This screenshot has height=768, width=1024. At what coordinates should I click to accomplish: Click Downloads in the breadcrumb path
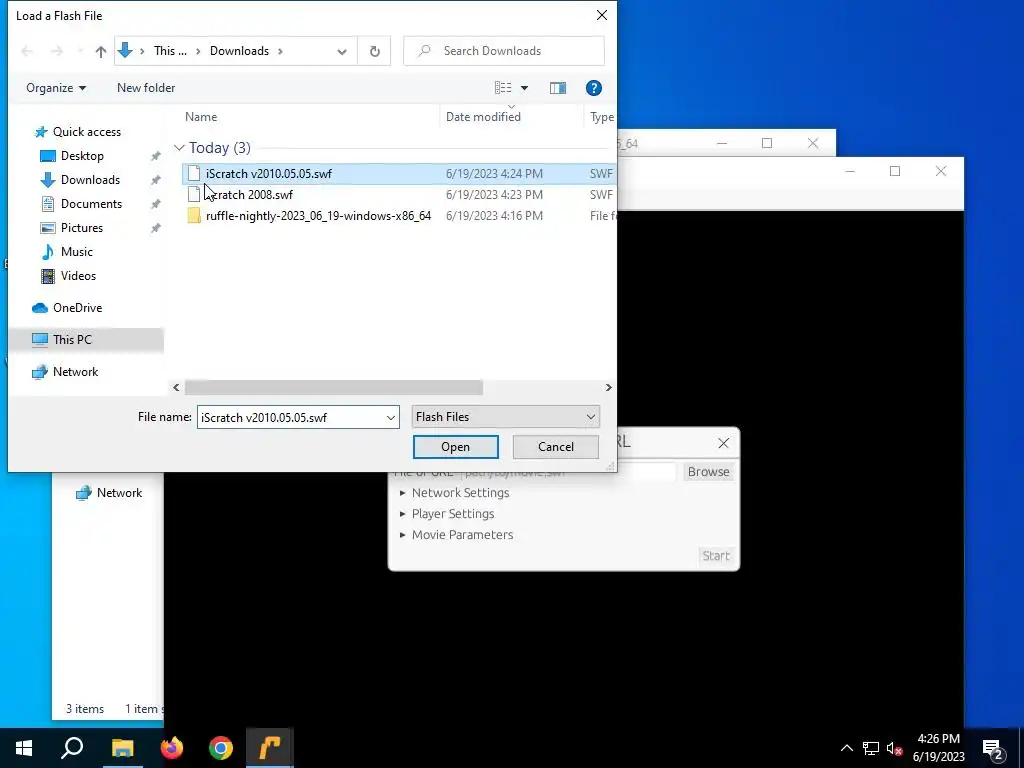coord(239,51)
